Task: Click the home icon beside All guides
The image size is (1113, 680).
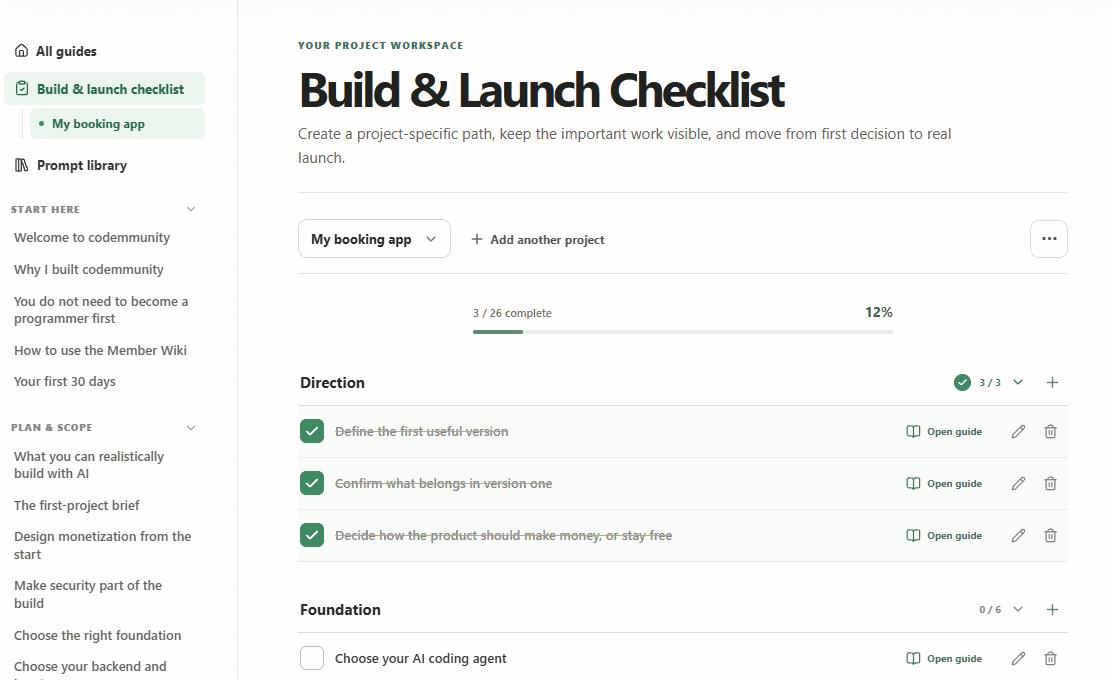Action: click(x=22, y=50)
